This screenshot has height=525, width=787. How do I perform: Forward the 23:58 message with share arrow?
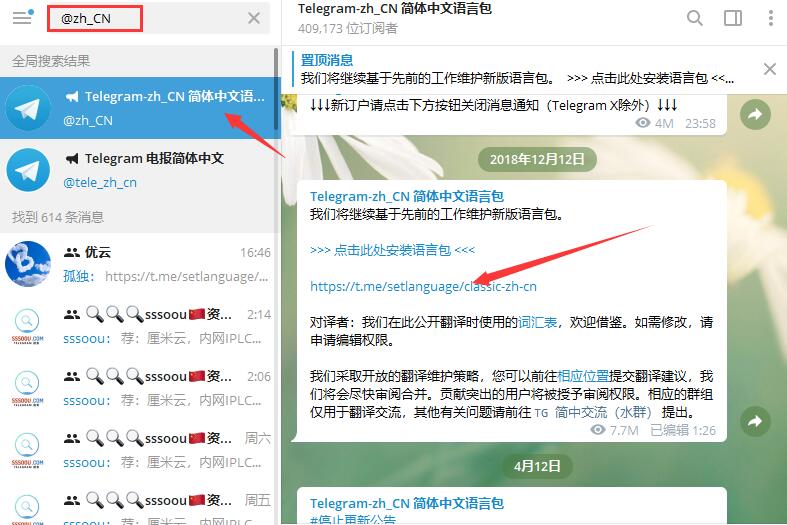click(755, 114)
